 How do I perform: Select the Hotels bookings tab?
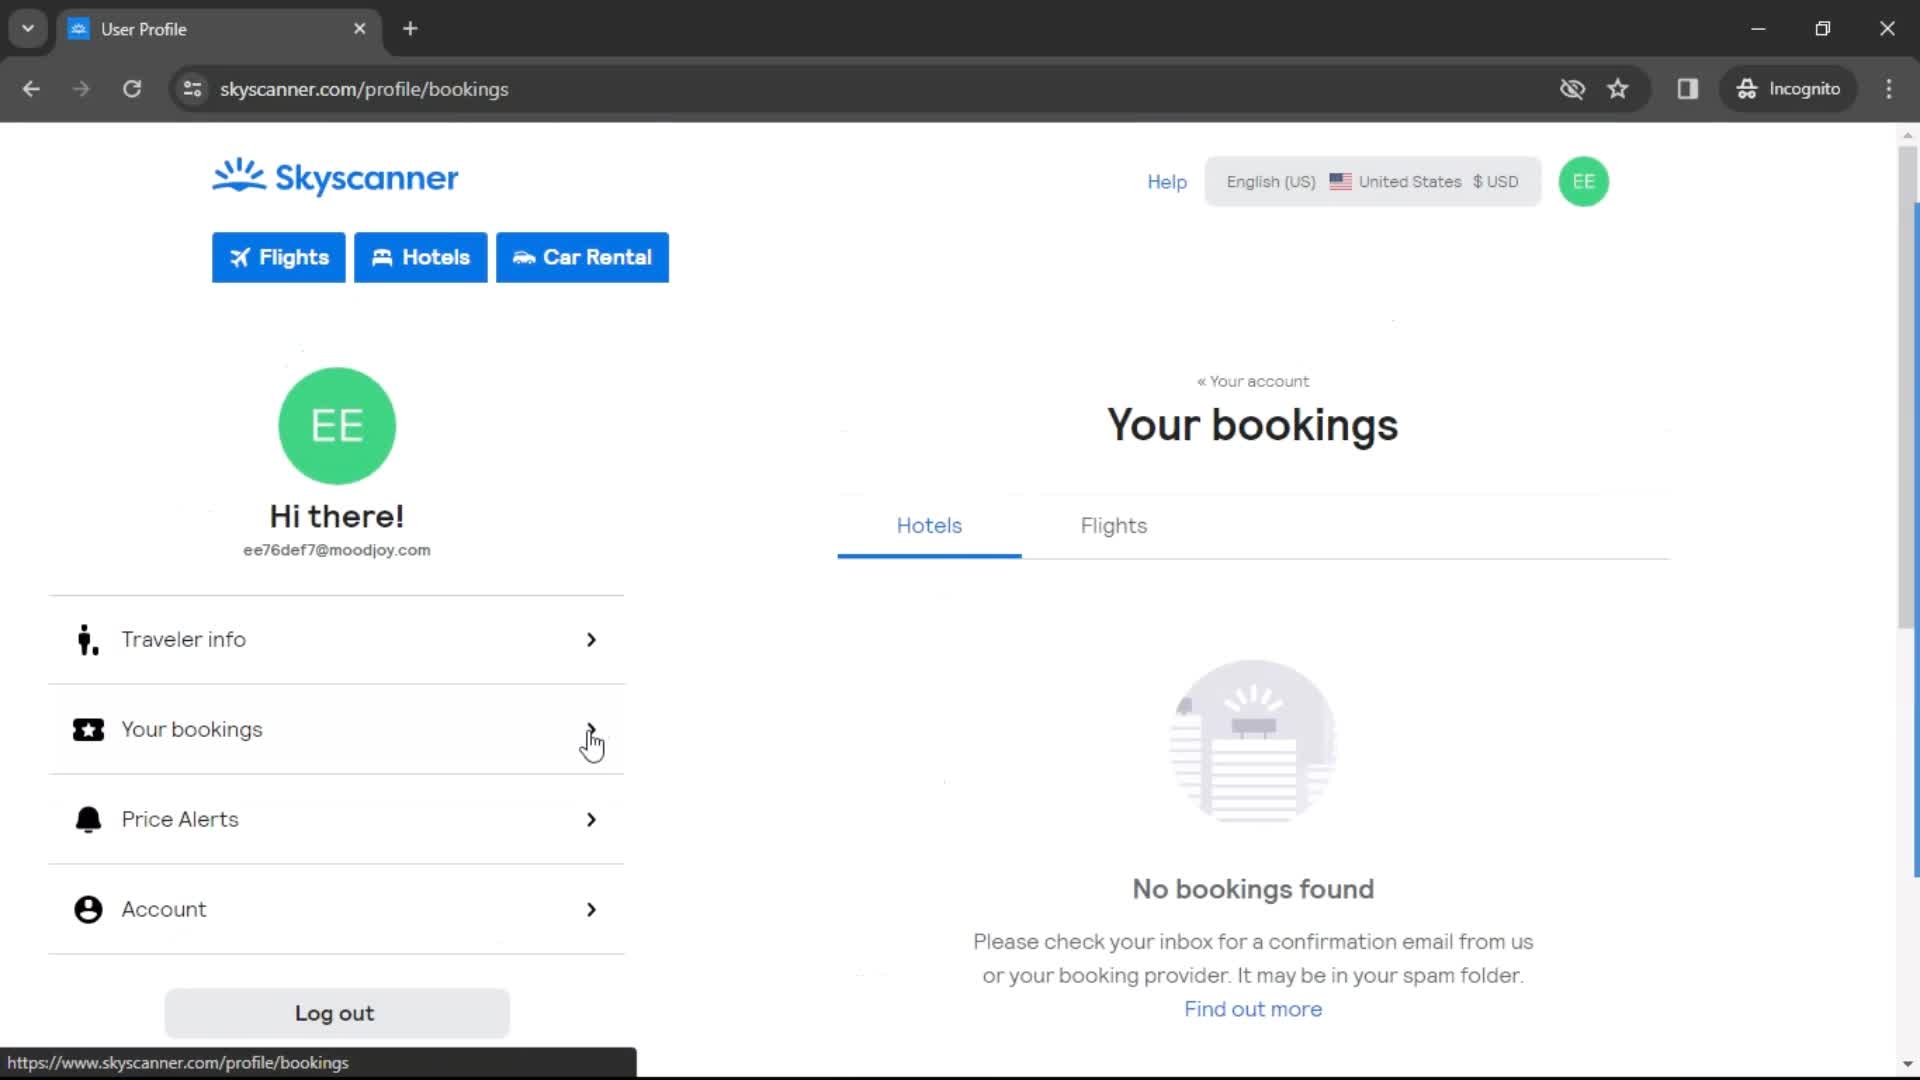point(928,525)
